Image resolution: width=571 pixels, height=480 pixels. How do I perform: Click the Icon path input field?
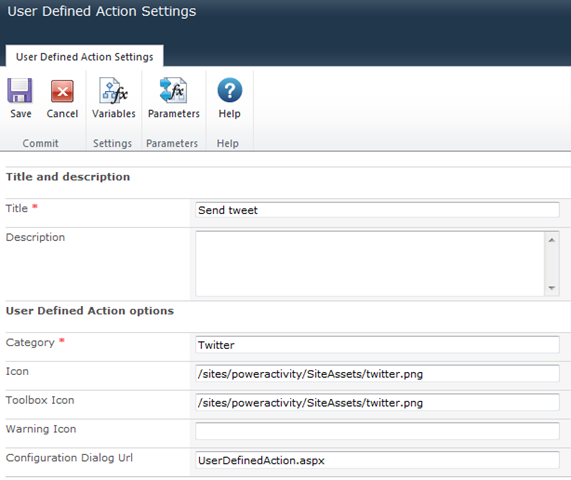tap(377, 374)
